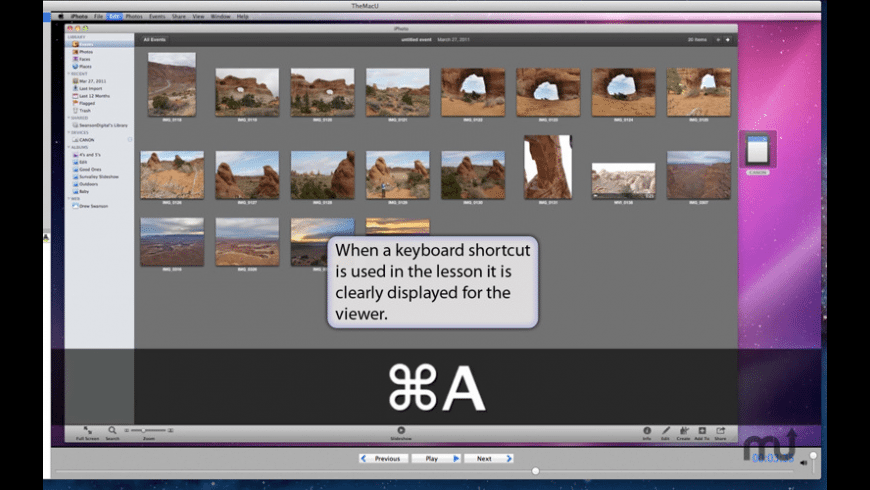The width and height of the screenshot is (870, 490).
Task: Click the Edit pencil icon
Action: tap(666, 430)
